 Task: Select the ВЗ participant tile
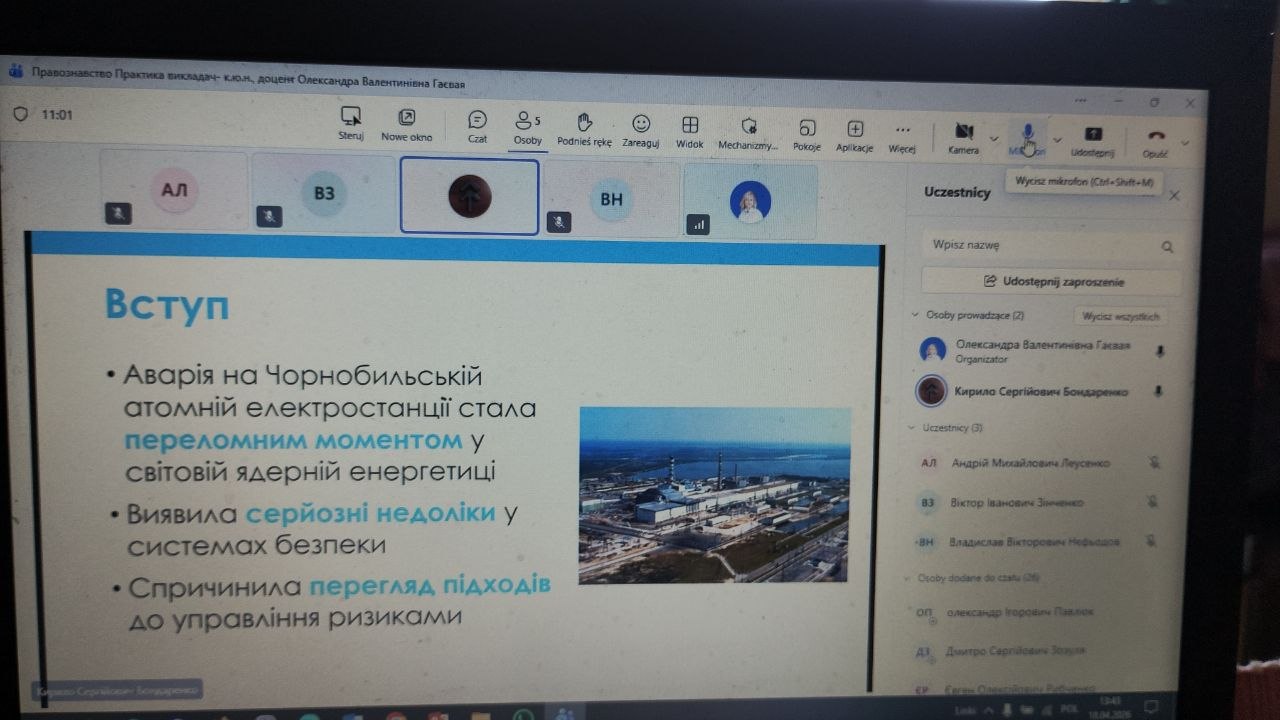[x=324, y=192]
